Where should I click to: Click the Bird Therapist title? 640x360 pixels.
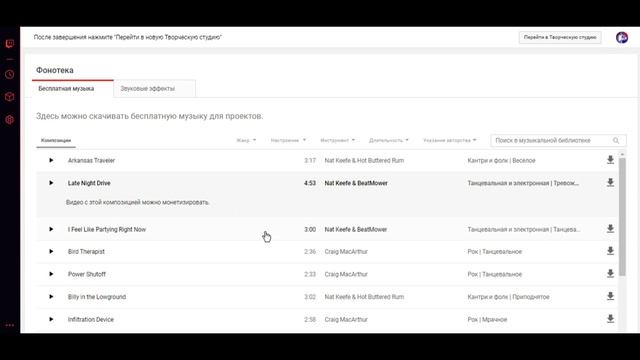click(86, 251)
